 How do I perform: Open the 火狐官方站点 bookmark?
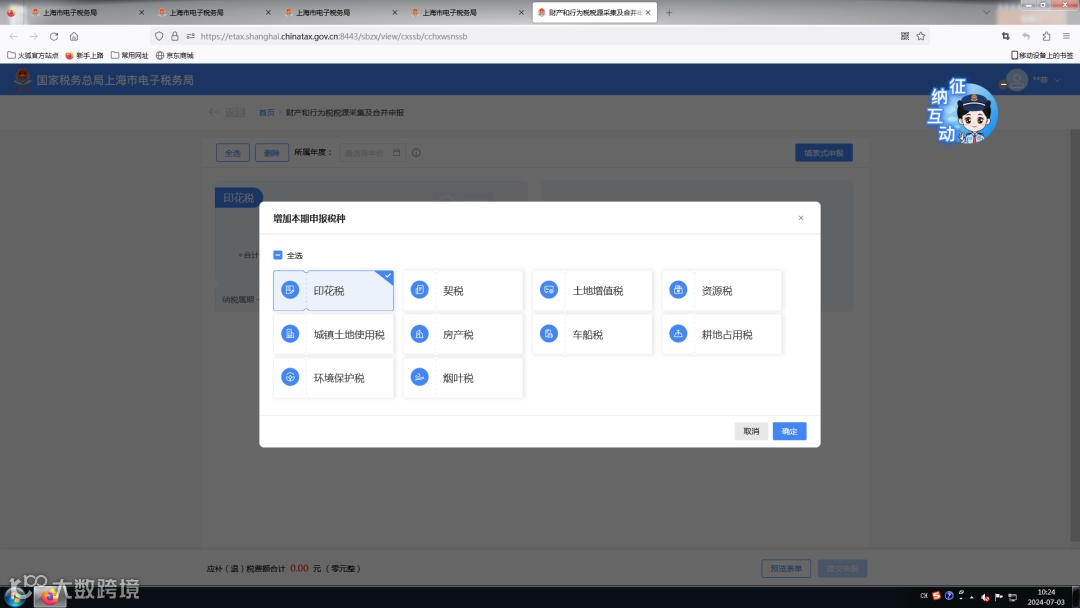[33, 55]
